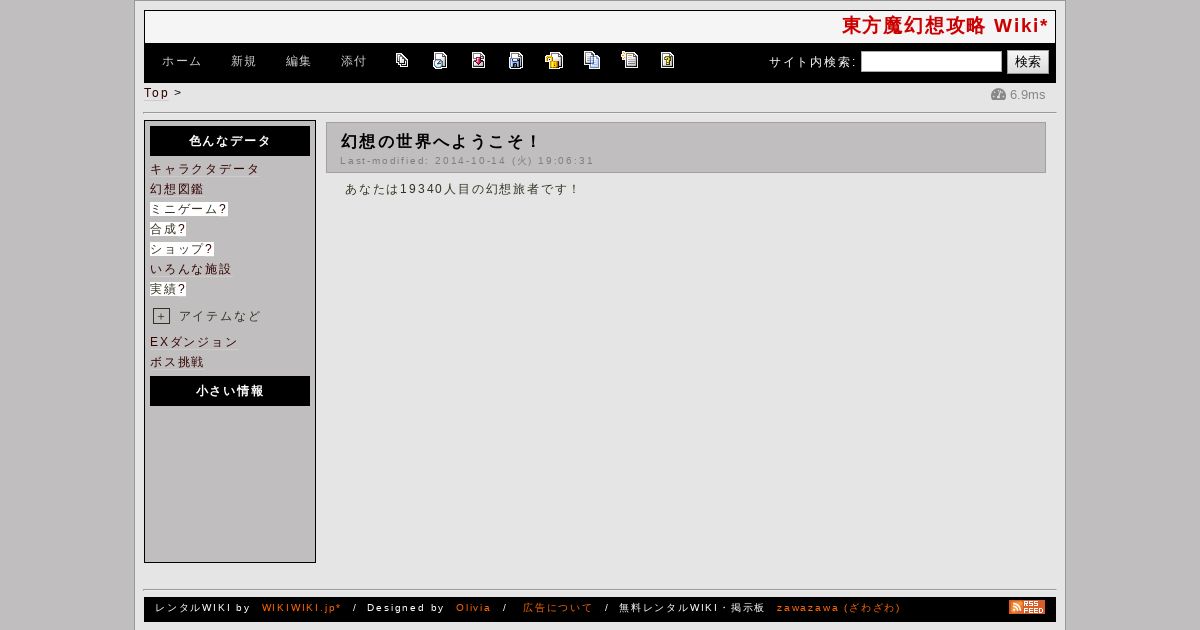Open the 添付 attach menu item
Image resolution: width=1200 pixels, height=630 pixels.
click(x=354, y=62)
